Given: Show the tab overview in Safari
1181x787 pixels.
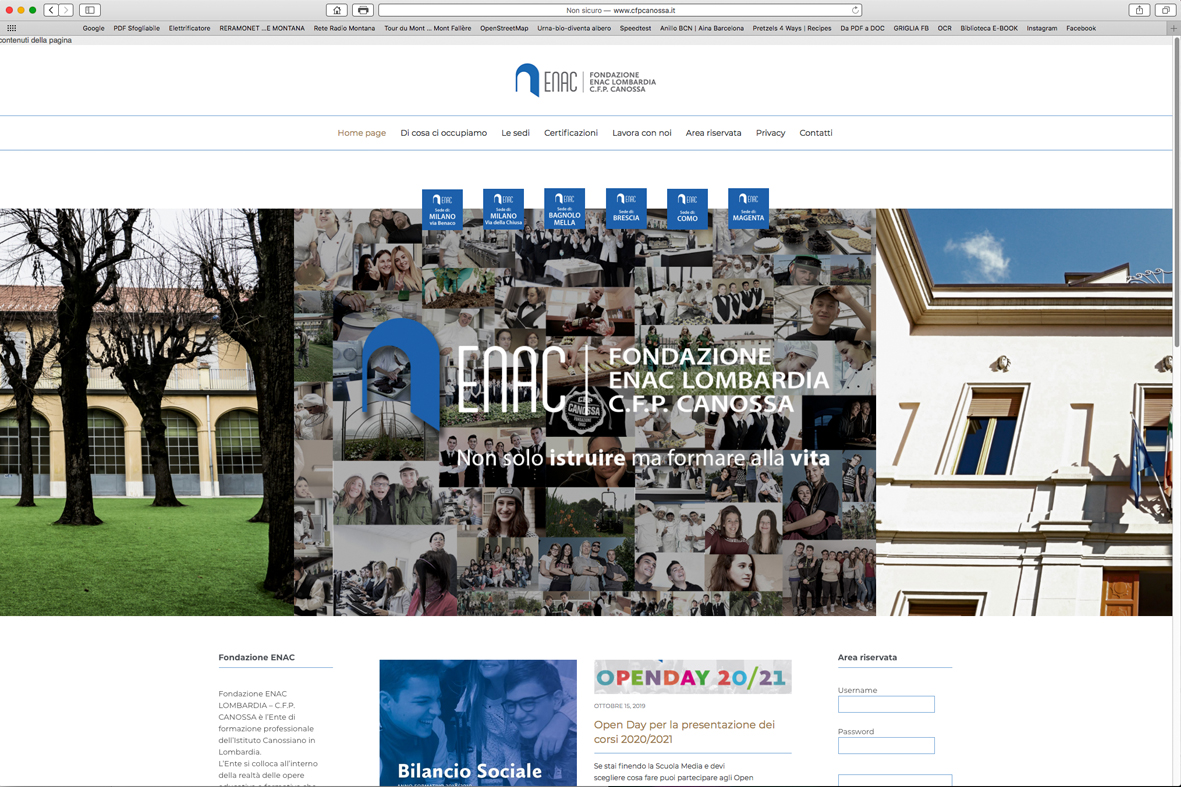Looking at the screenshot, I should (1165, 10).
